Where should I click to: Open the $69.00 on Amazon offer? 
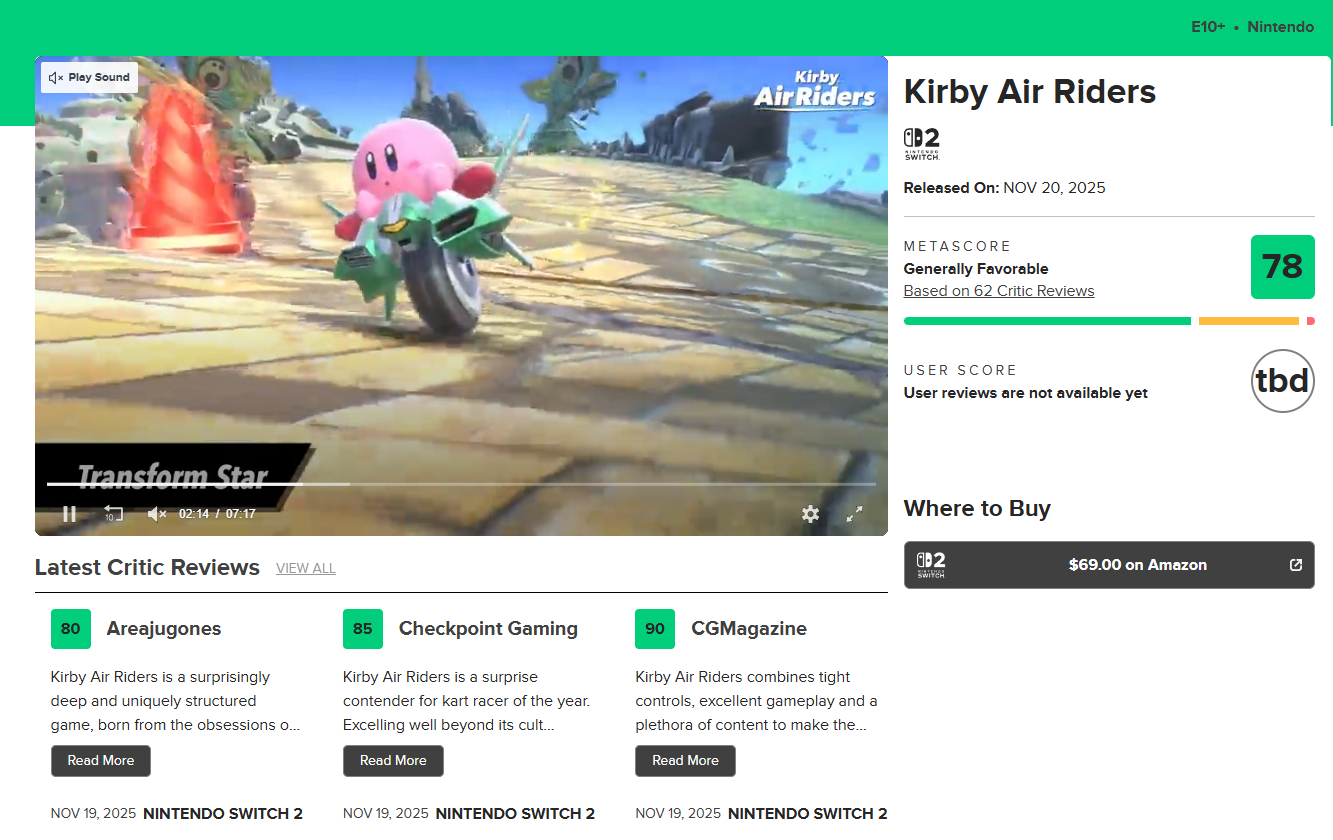coord(1109,565)
